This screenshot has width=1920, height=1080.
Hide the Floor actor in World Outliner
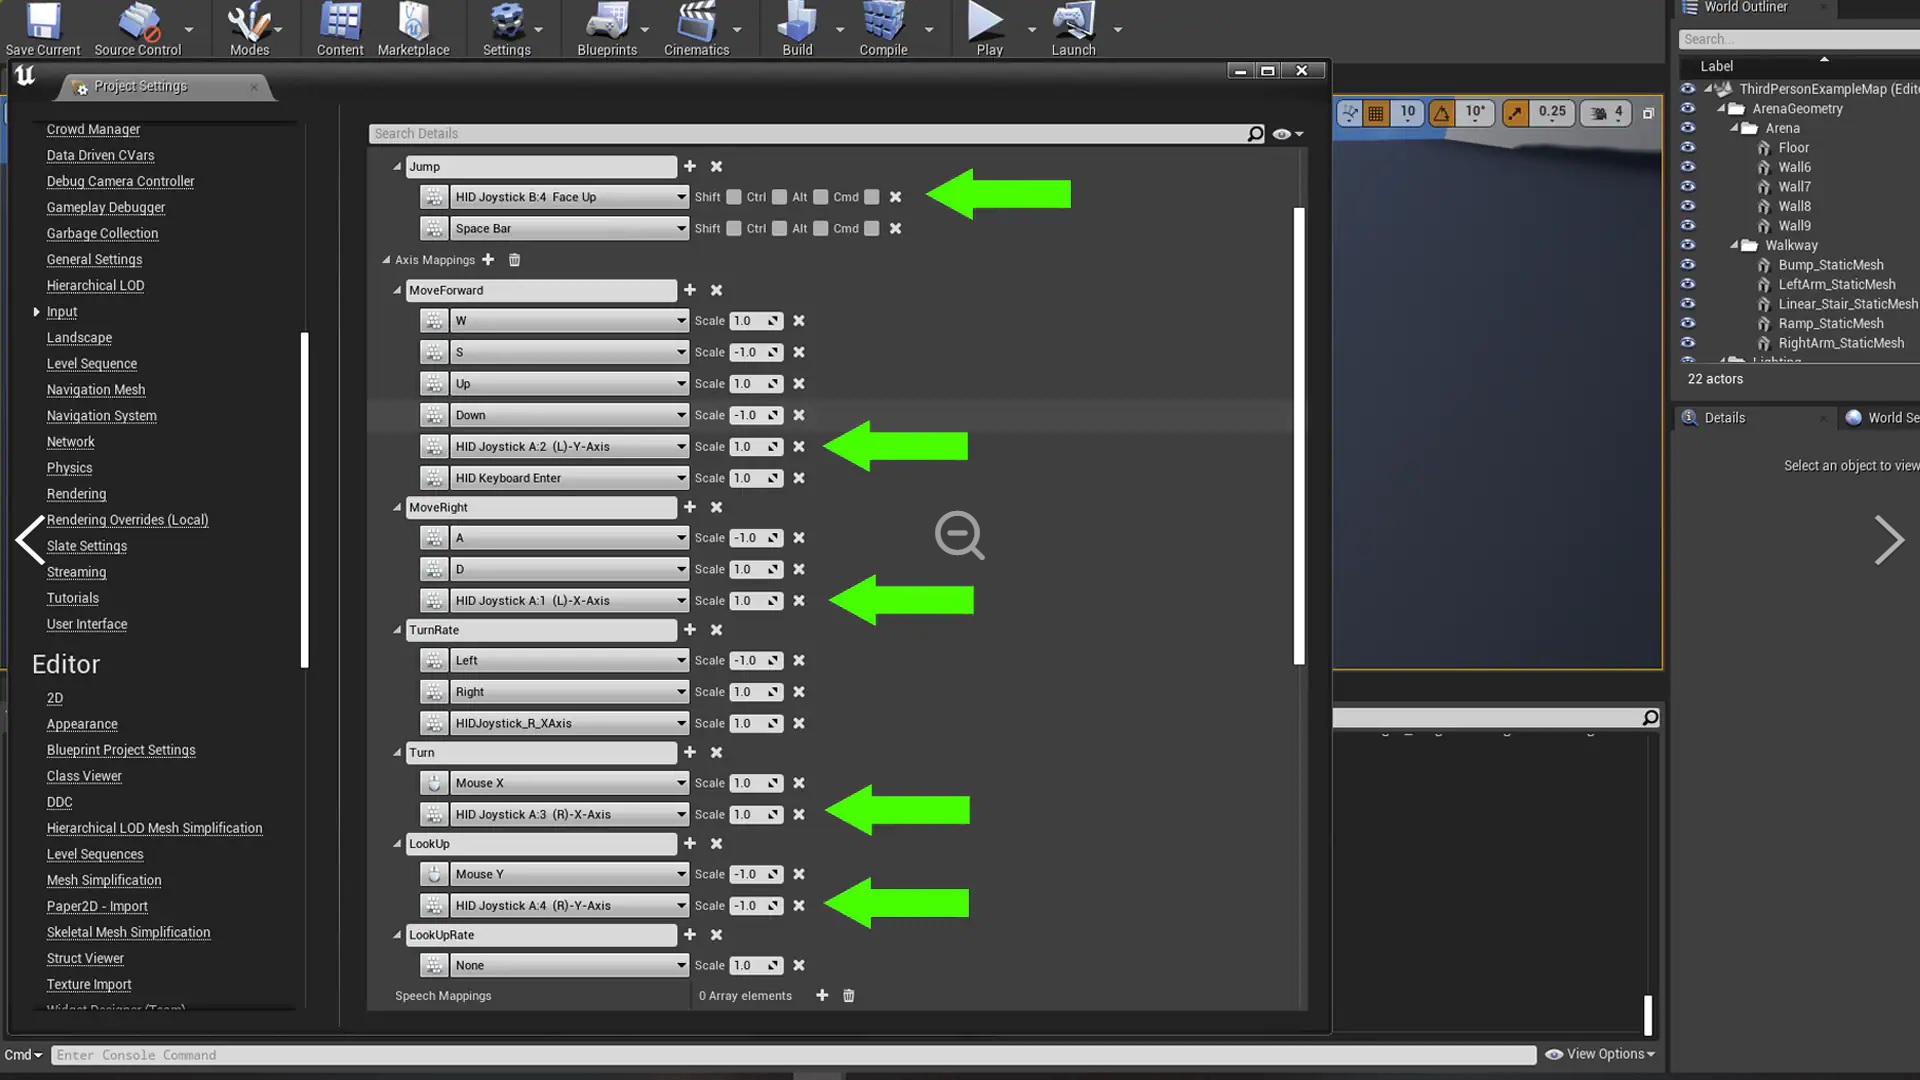[x=1688, y=148]
